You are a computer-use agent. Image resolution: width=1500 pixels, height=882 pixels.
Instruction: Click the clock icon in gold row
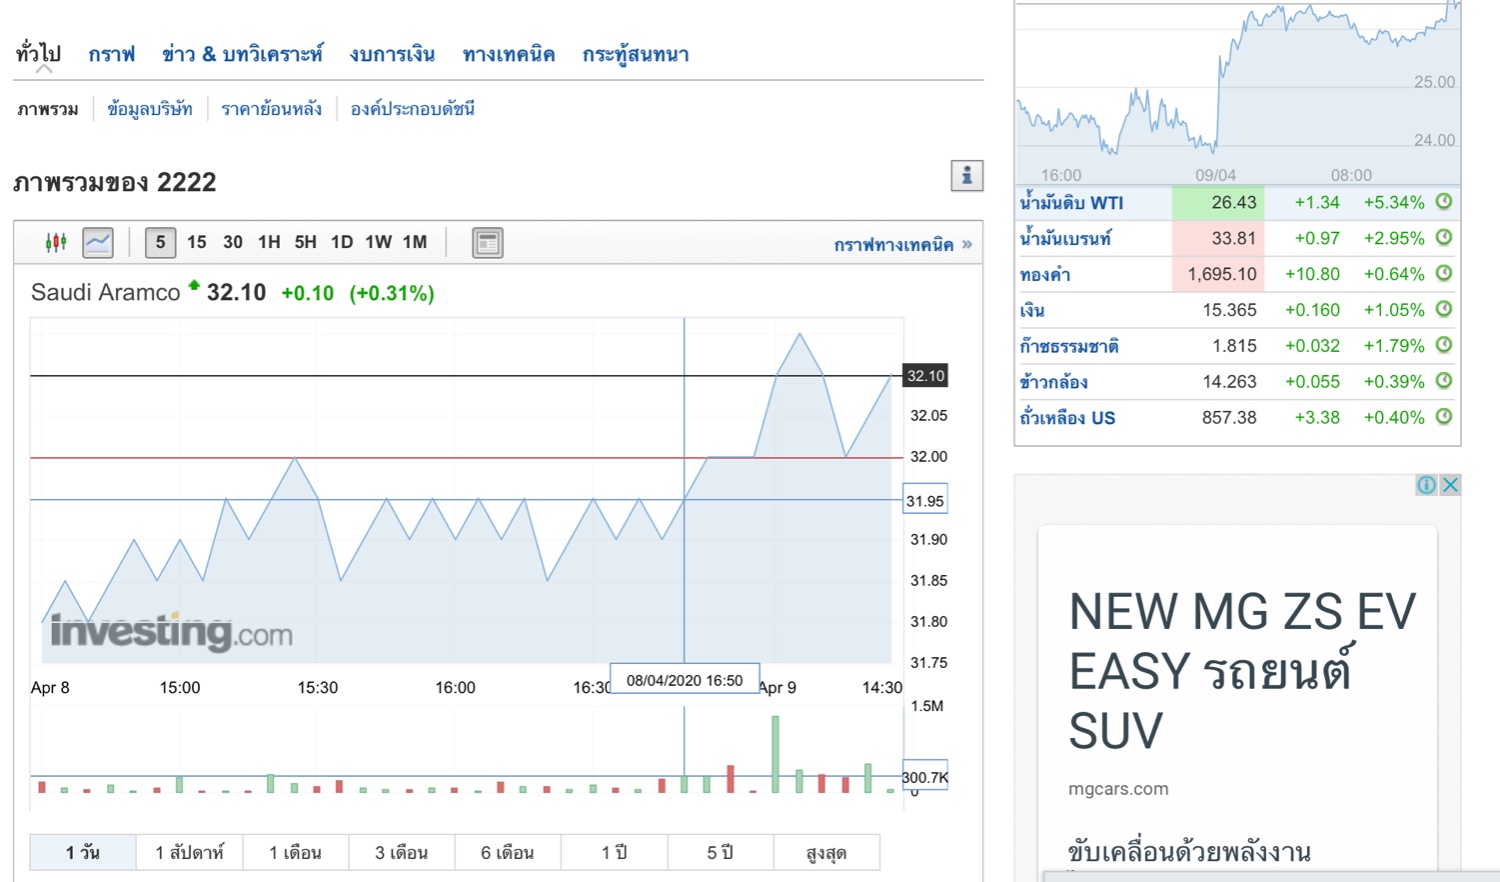pos(1444,273)
